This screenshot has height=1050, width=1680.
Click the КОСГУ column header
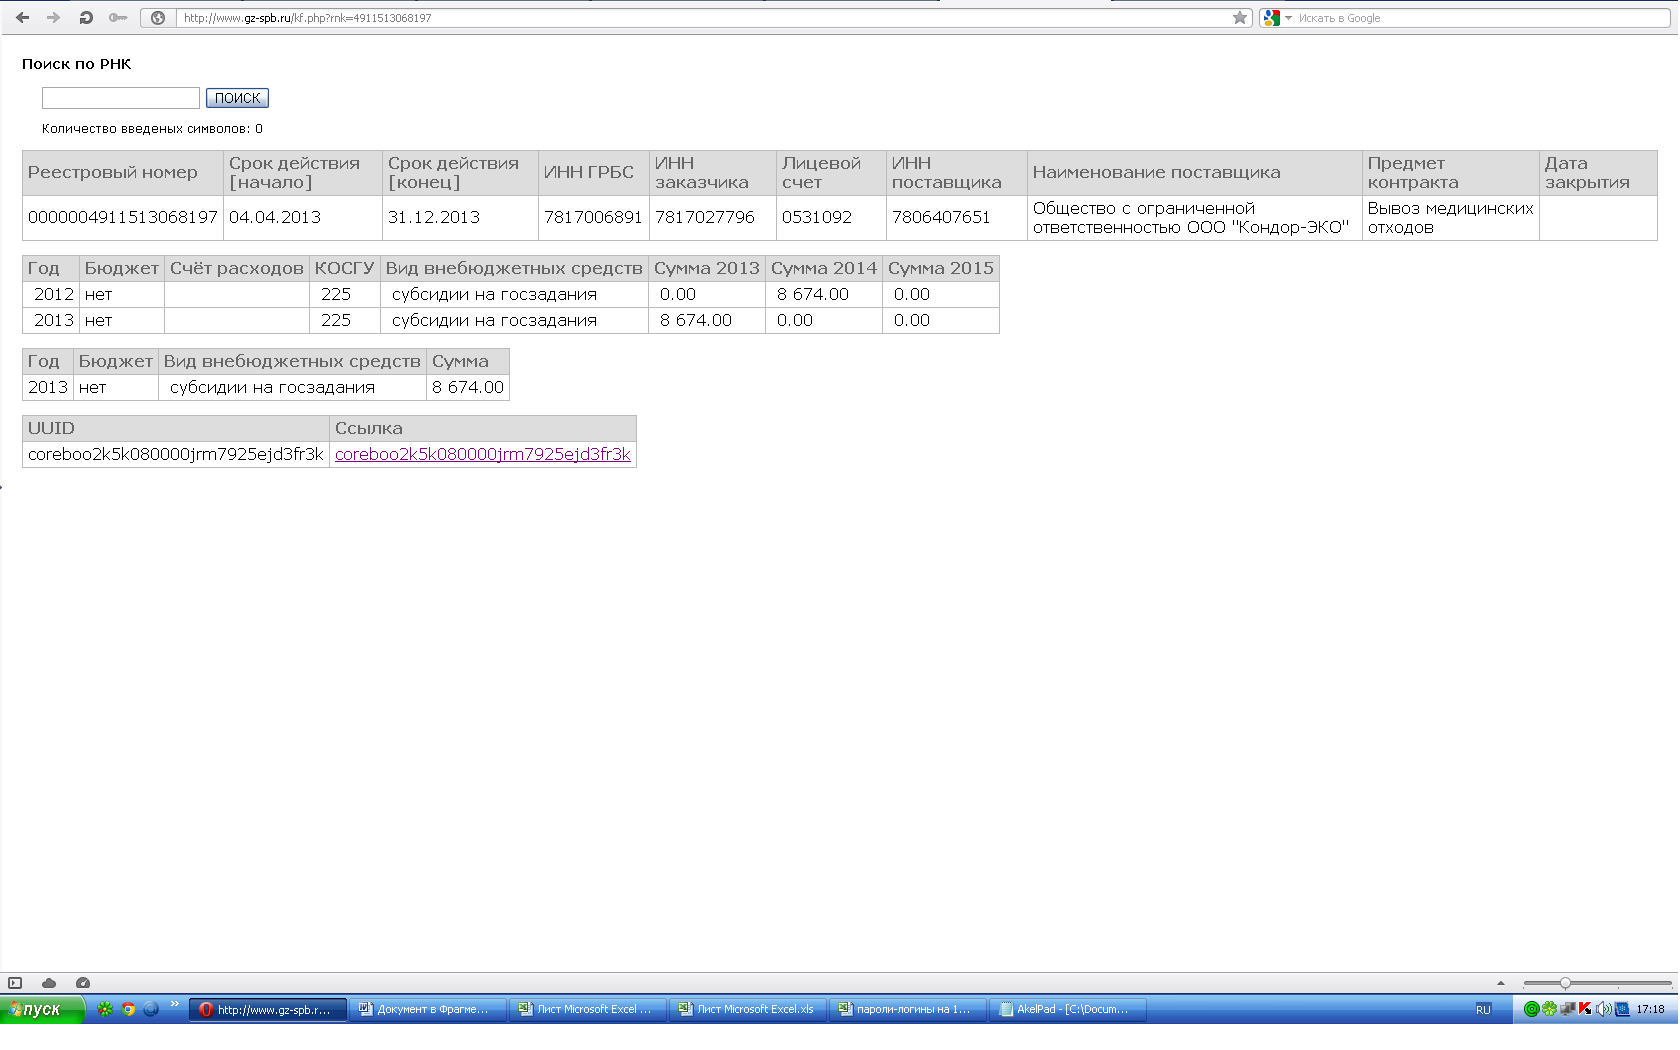[x=344, y=268]
